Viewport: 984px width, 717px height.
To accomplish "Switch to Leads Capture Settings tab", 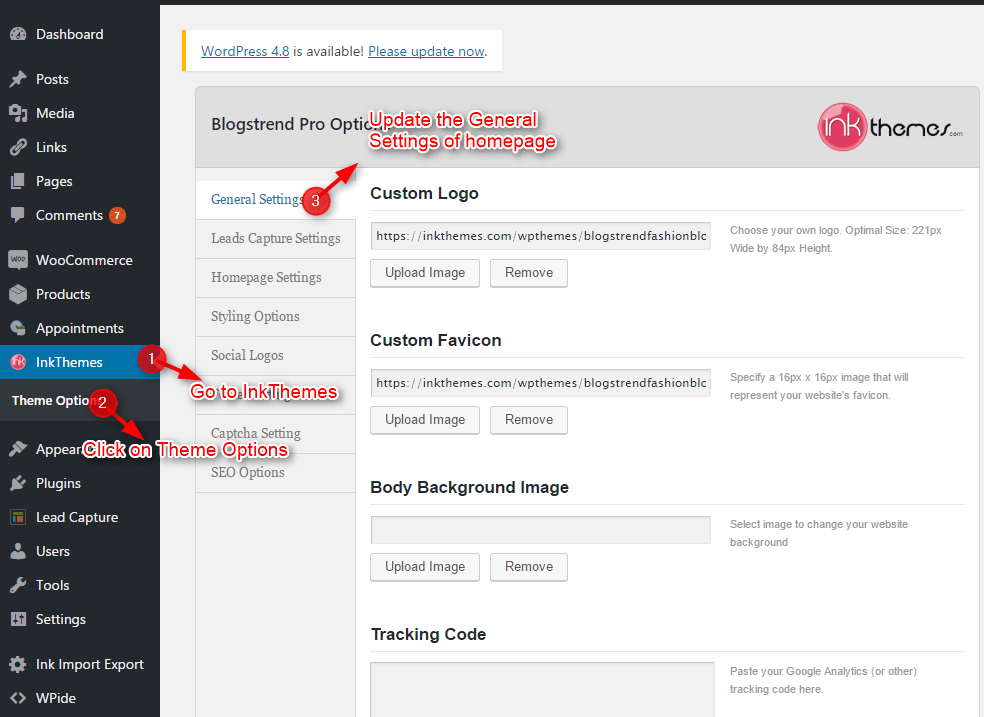I will coord(275,238).
